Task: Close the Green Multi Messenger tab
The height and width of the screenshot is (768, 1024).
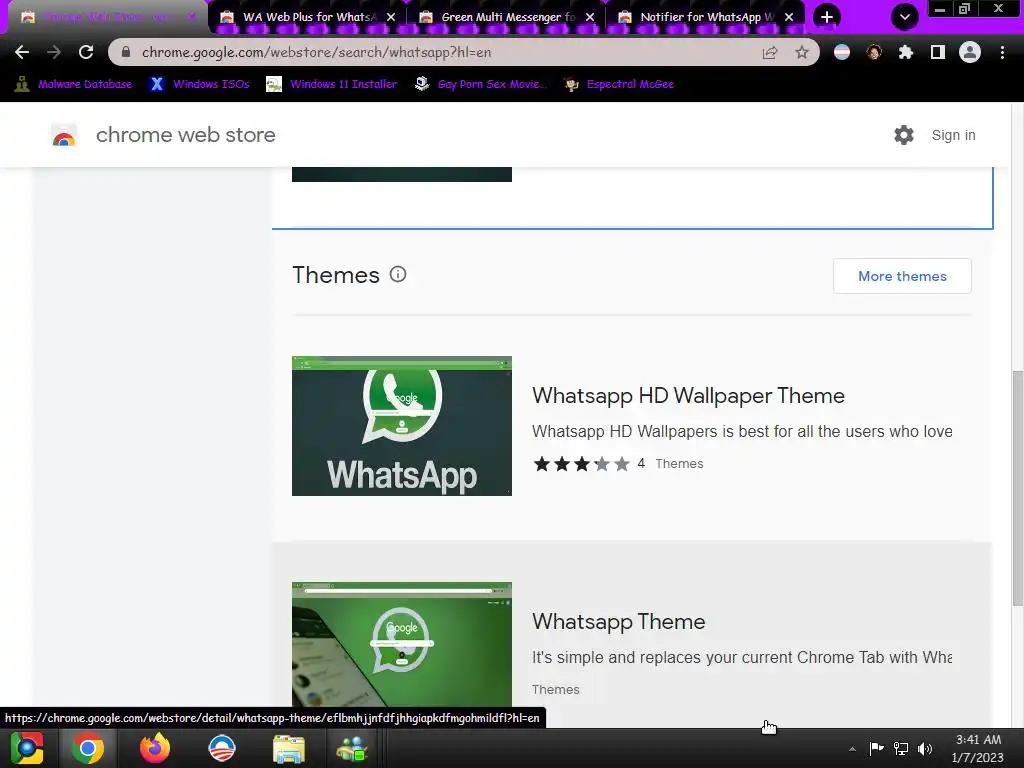Action: coord(590,17)
